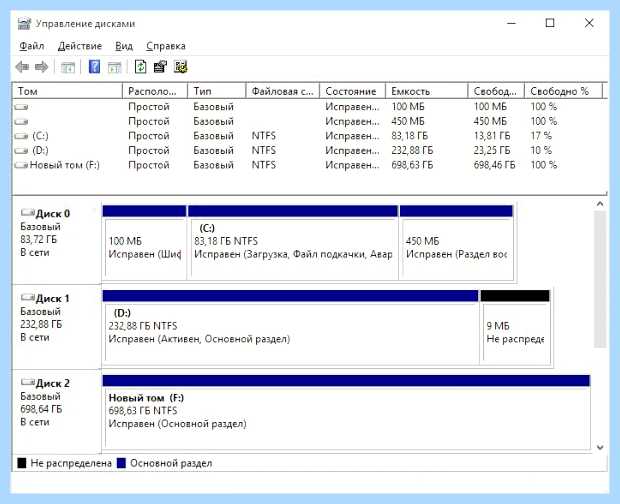Viewport: 620px width, 504px height.
Task: Toggle the console tree toolbar icon
Action: (68, 67)
